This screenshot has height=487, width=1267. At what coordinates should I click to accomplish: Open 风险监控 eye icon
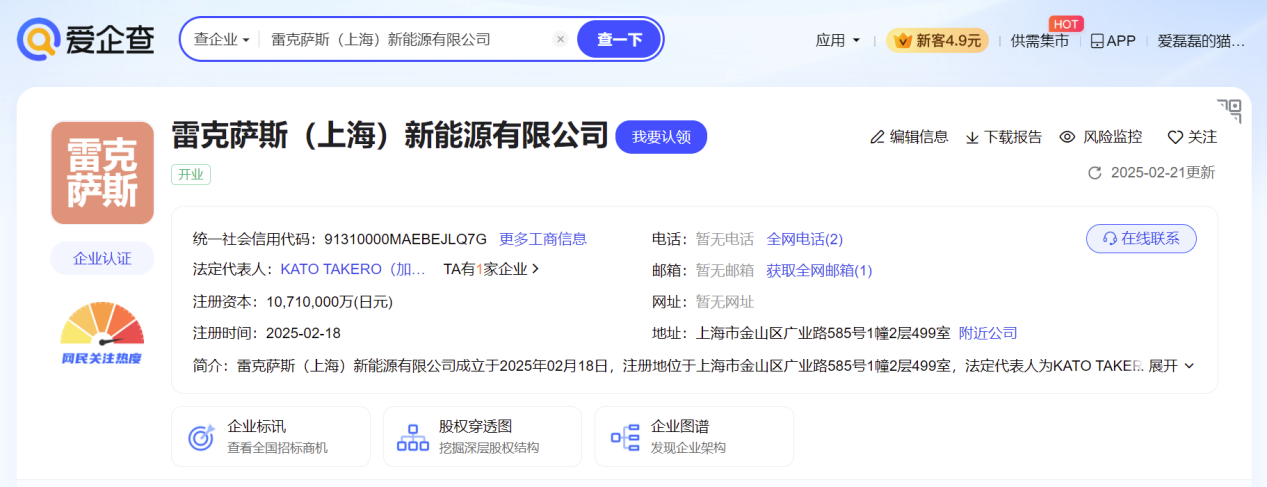click(1067, 137)
